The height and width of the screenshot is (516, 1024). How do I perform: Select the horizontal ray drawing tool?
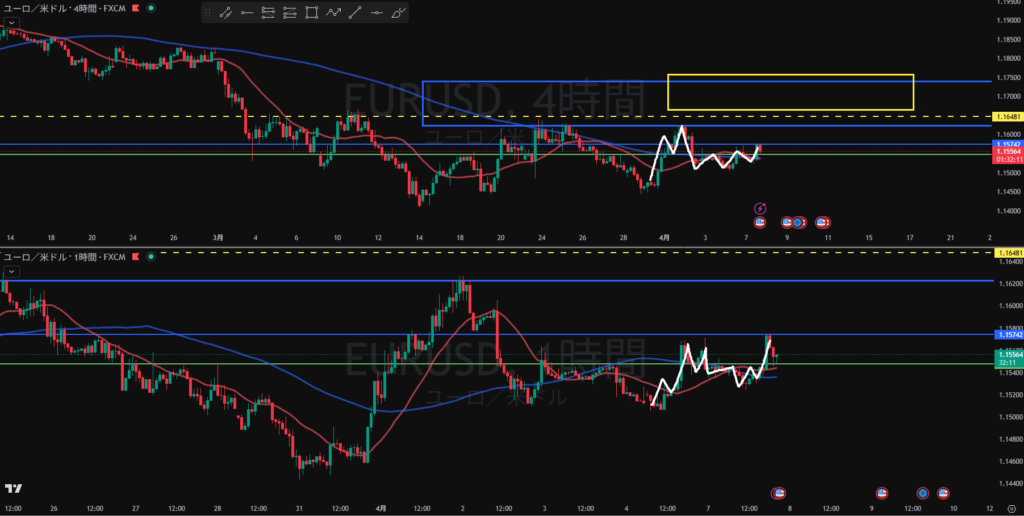tap(246, 13)
